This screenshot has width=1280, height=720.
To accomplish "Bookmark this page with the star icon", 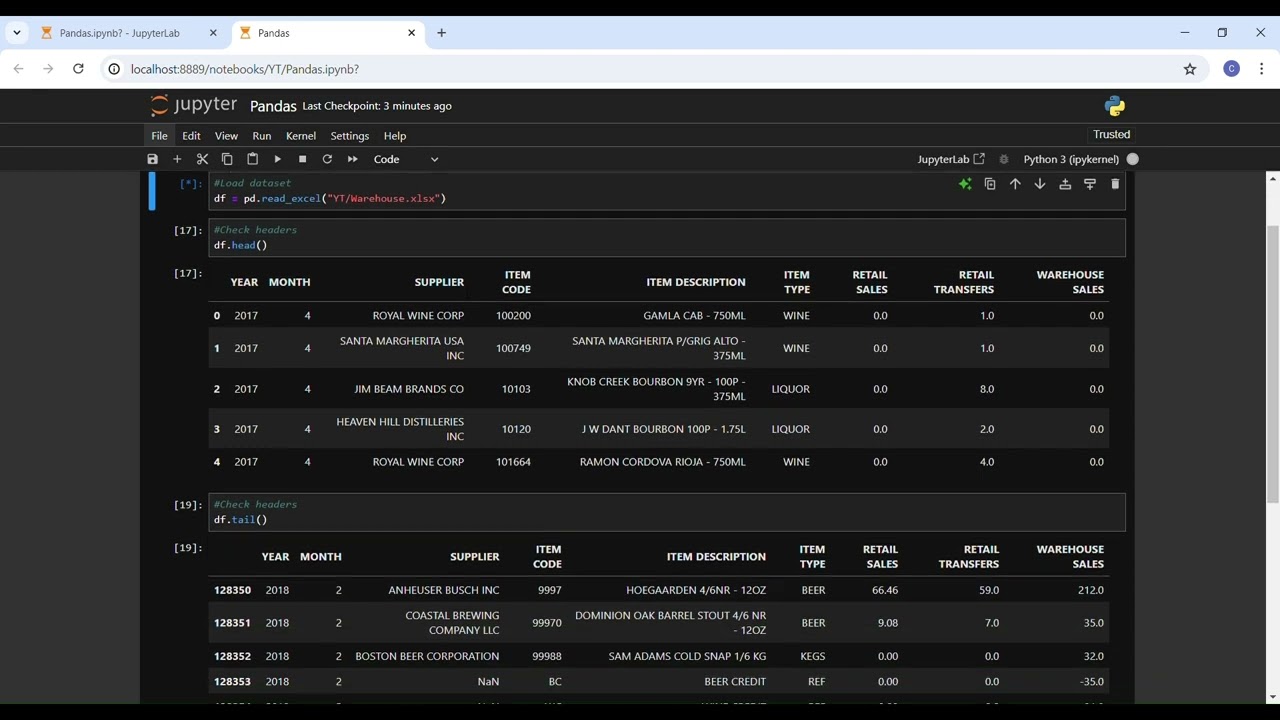I will (x=1190, y=69).
